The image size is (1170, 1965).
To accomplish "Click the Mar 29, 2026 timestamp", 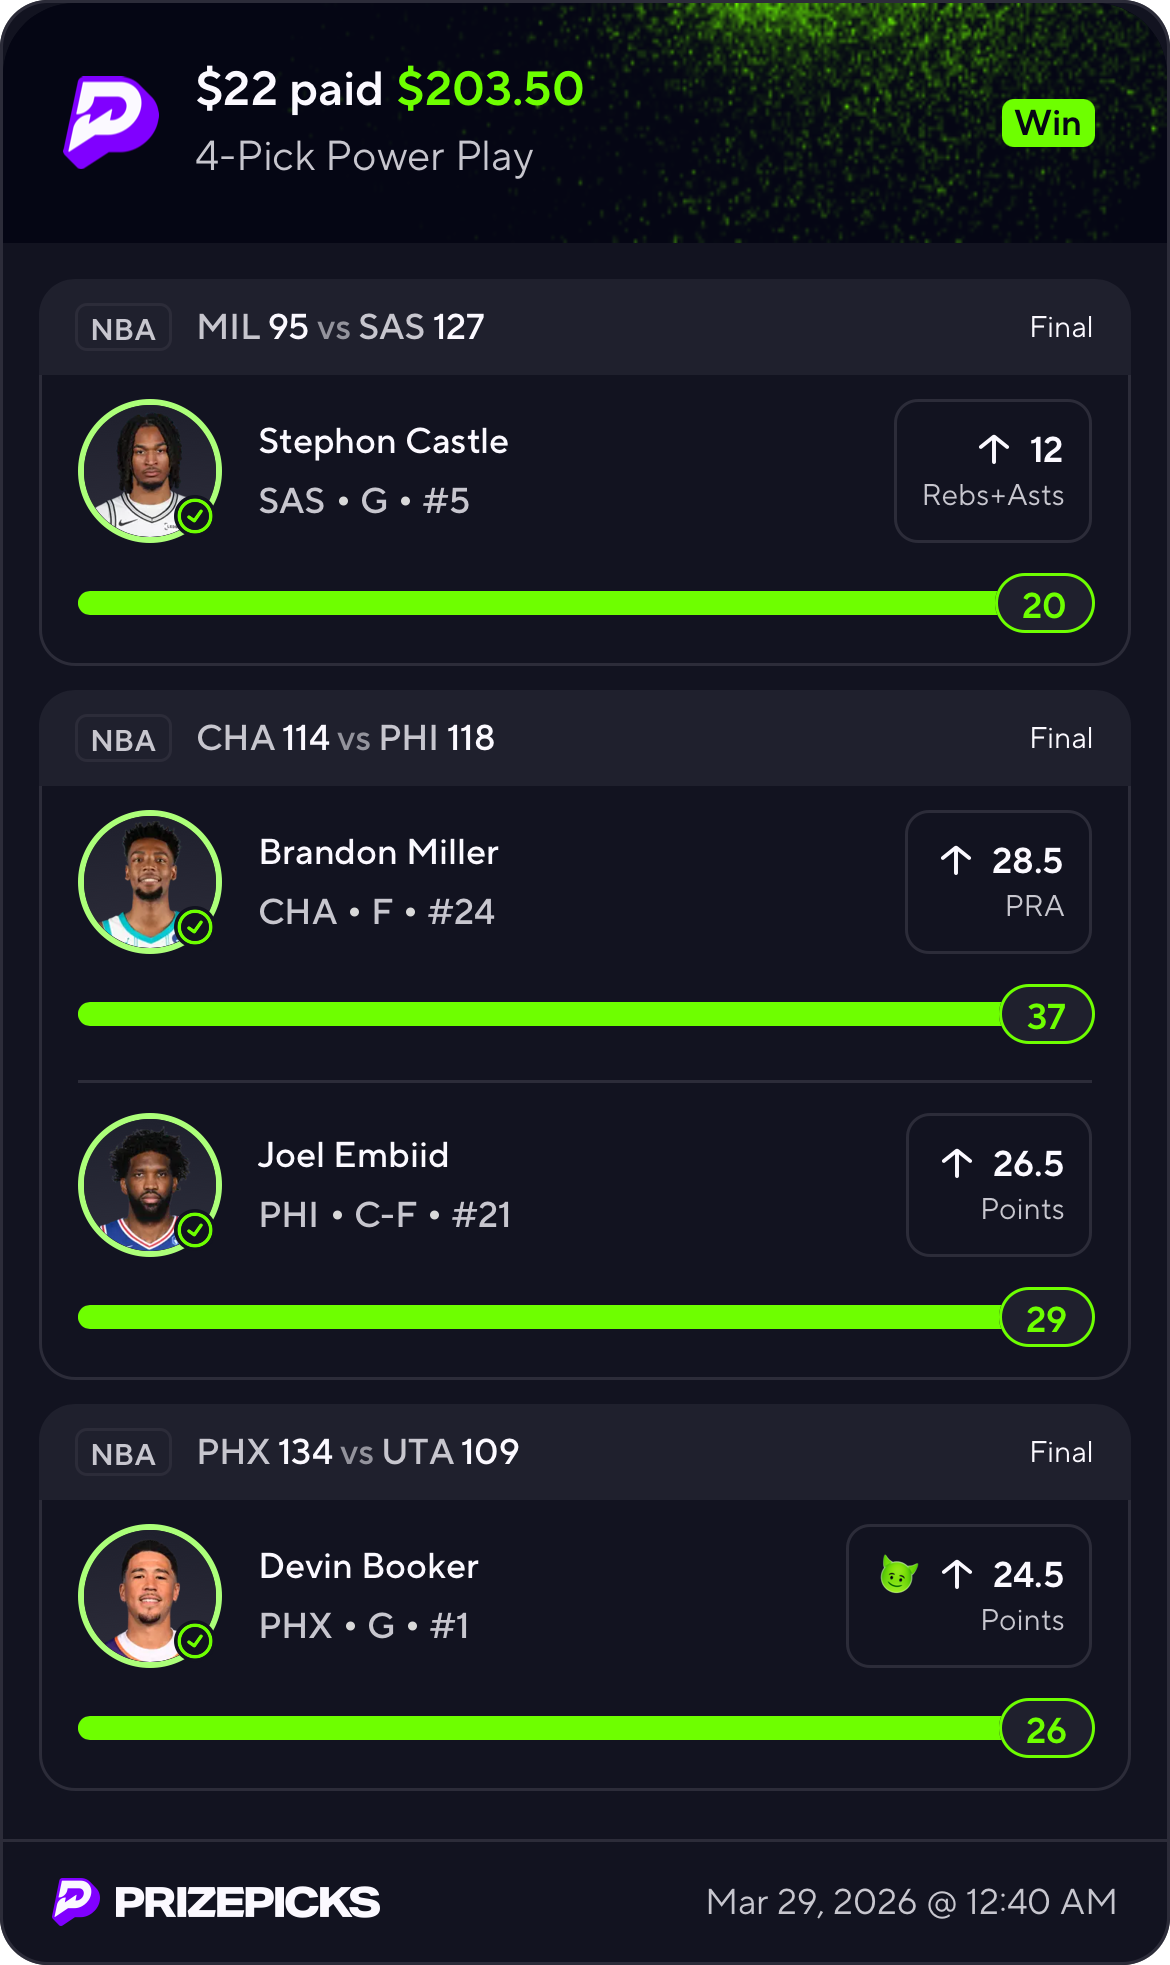I will point(911,1901).
